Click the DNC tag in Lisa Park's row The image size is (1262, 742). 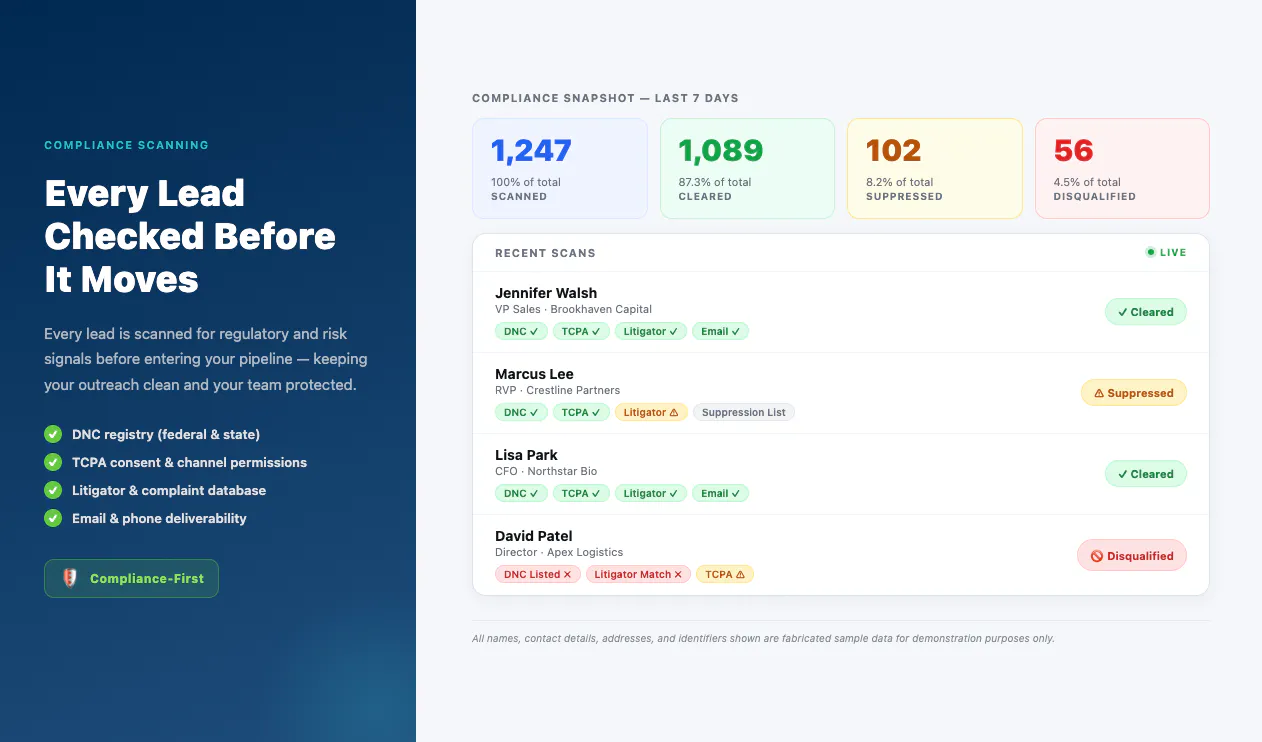coord(521,493)
